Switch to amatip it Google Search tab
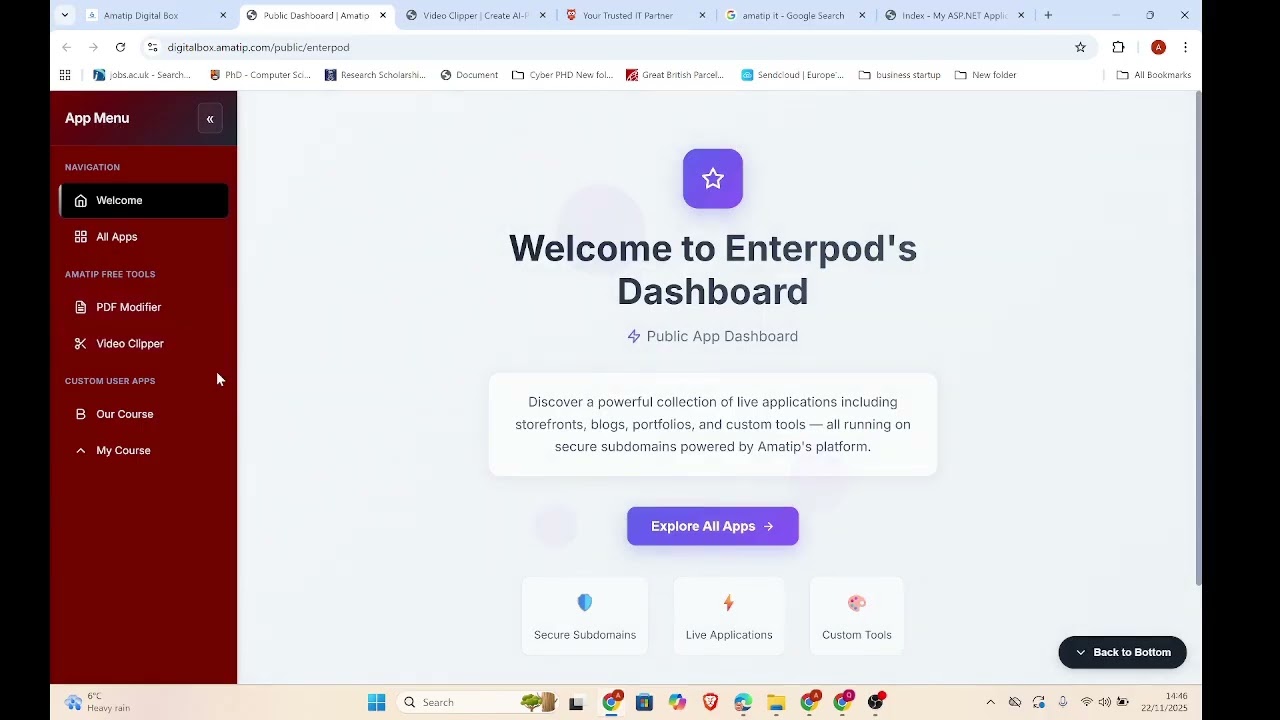The image size is (1280, 720). tap(796, 15)
